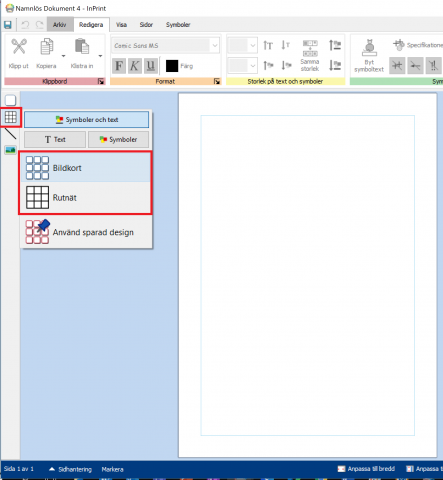Toggle underline U formatting
The width and height of the screenshot is (443, 480).
click(x=151, y=66)
